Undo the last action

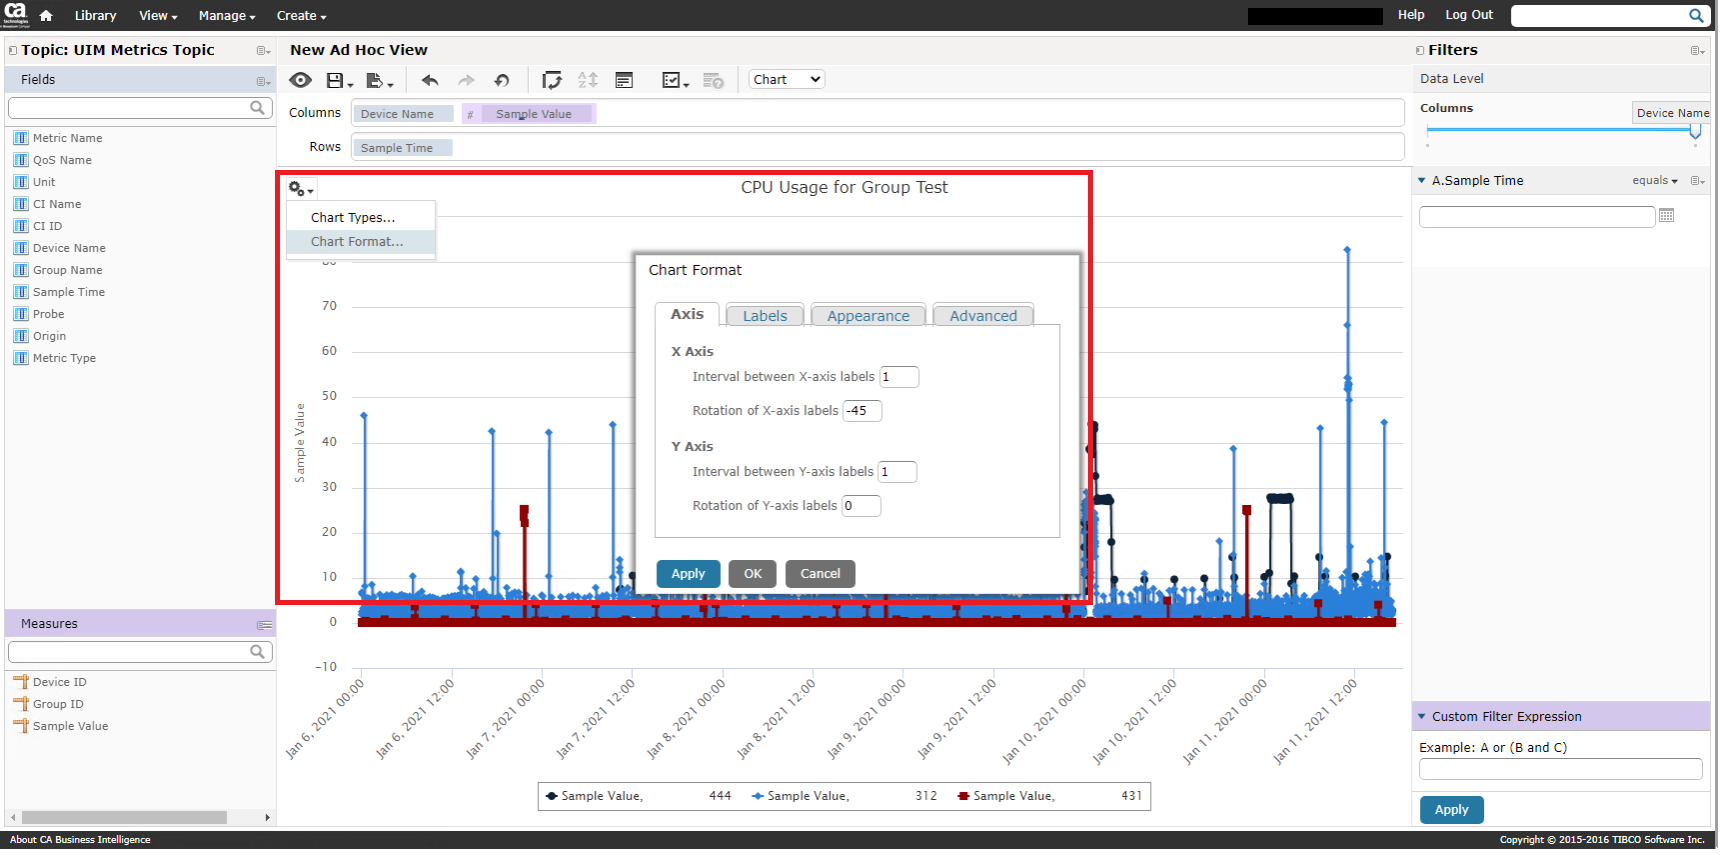(430, 80)
